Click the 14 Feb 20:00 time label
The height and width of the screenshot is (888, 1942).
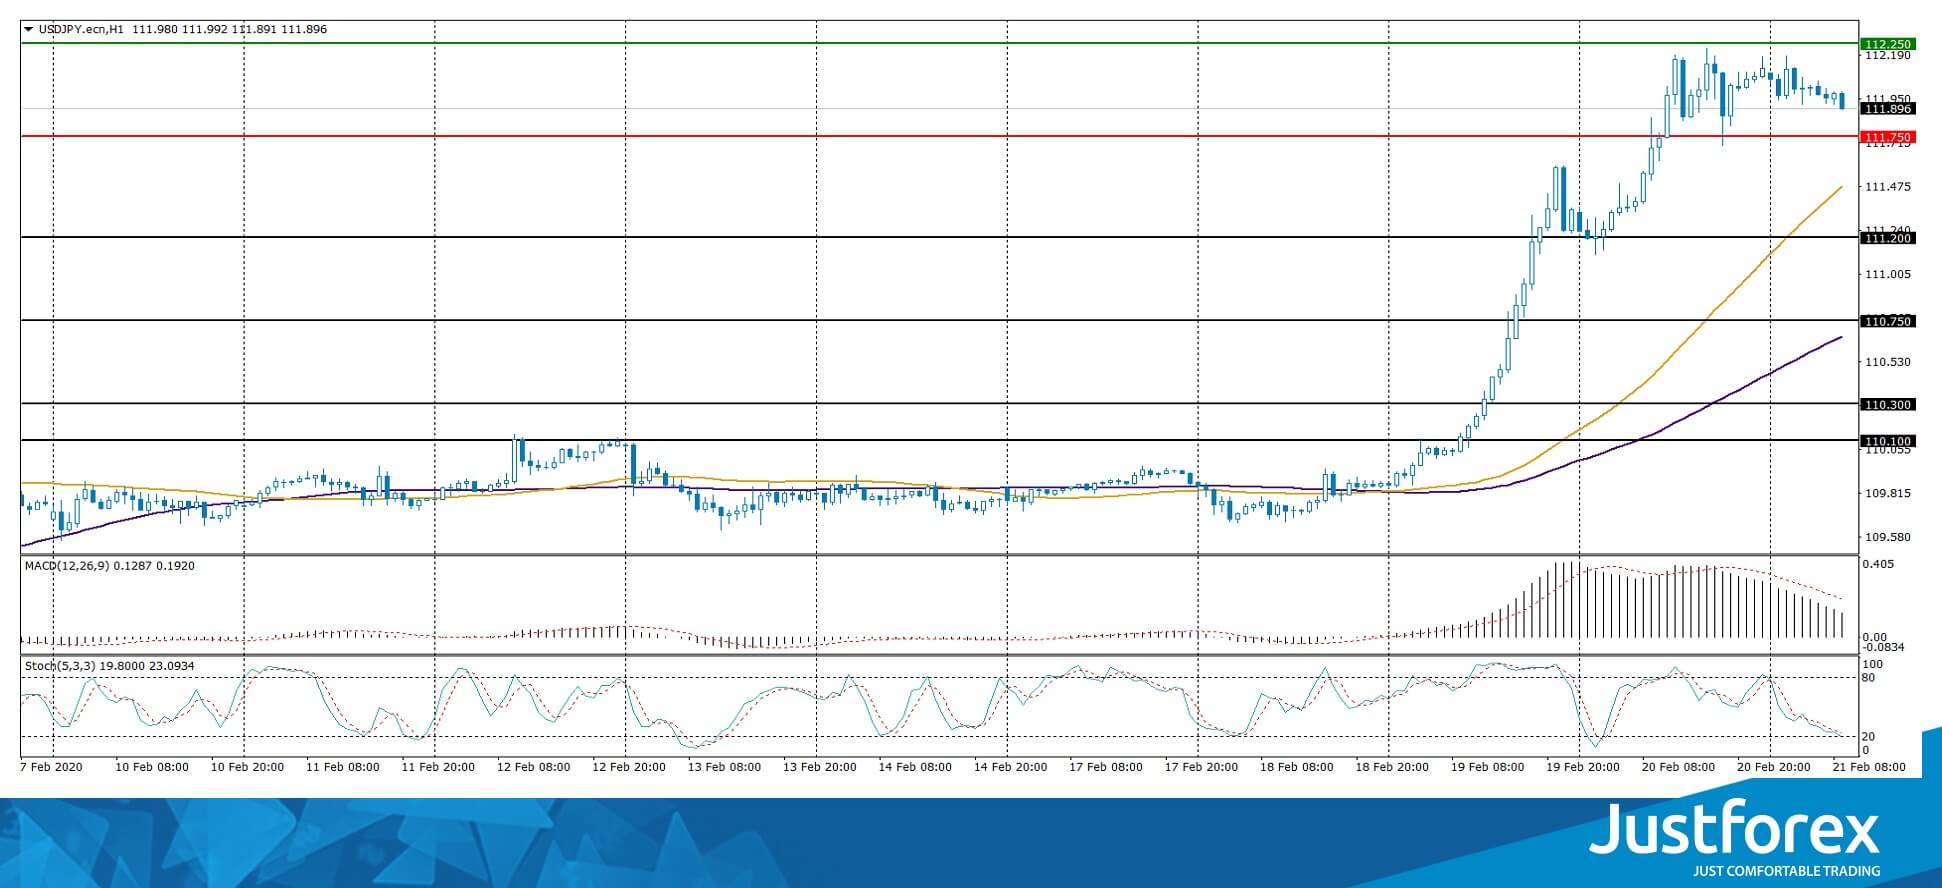(x=1010, y=767)
